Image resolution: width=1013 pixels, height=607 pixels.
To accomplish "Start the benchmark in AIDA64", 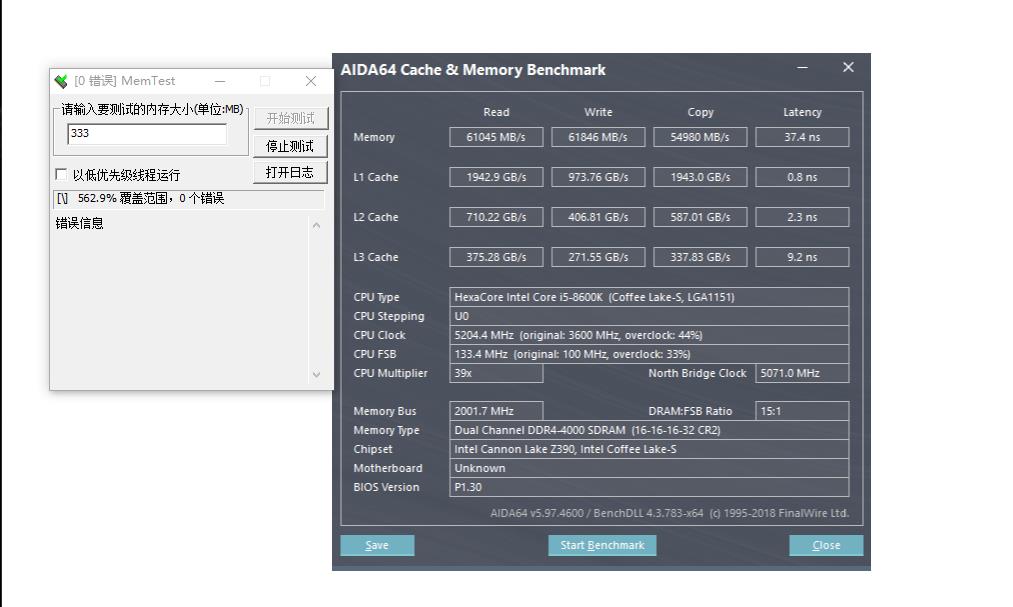I will click(602, 545).
